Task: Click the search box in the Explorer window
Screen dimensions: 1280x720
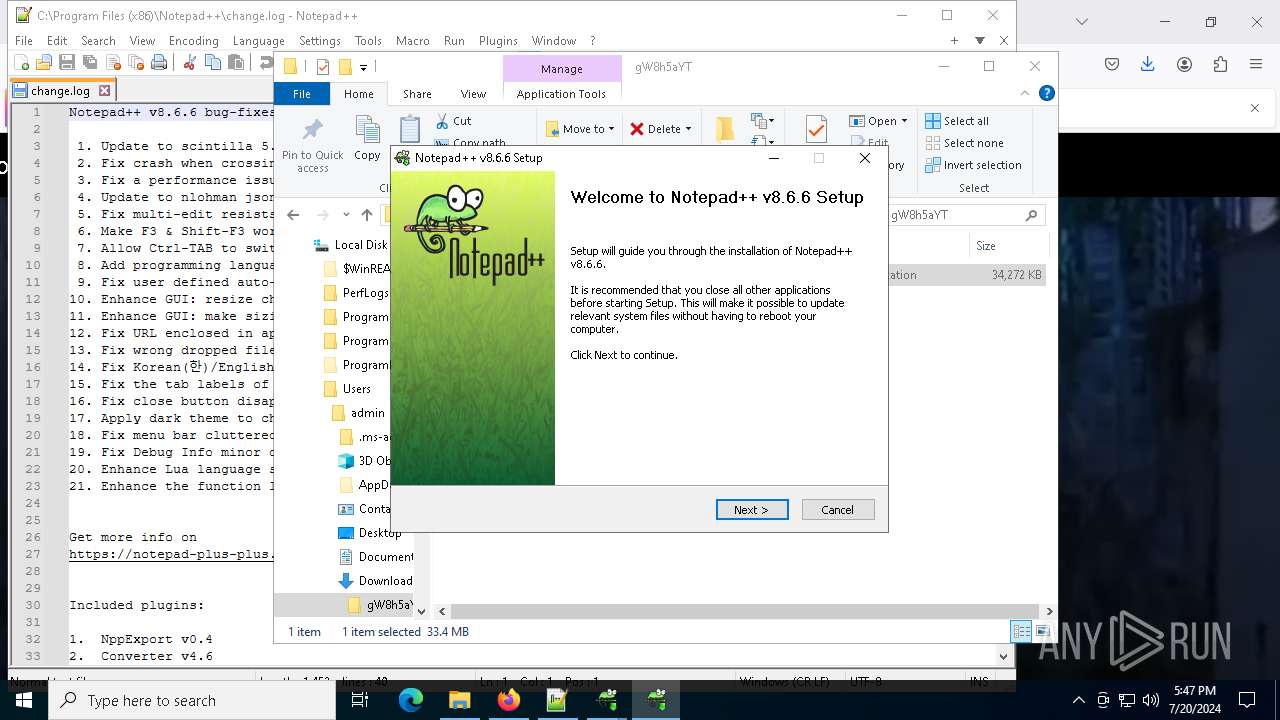Action: click(x=966, y=215)
